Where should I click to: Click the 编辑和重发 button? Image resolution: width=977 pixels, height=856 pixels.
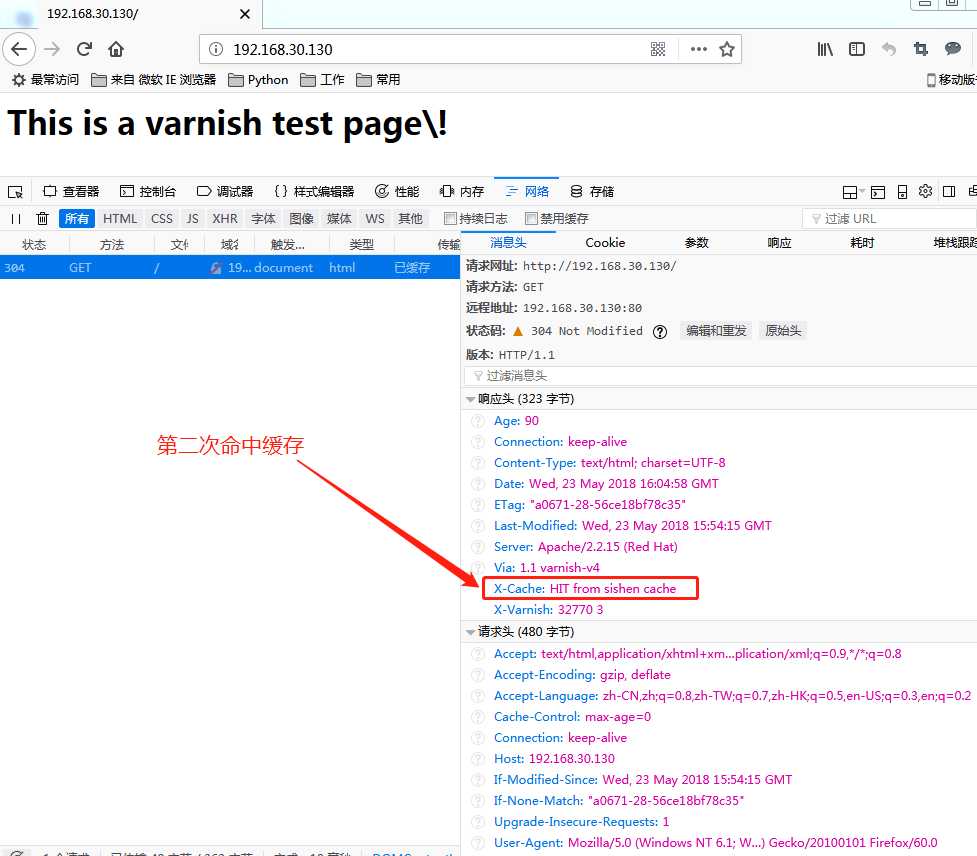click(716, 331)
